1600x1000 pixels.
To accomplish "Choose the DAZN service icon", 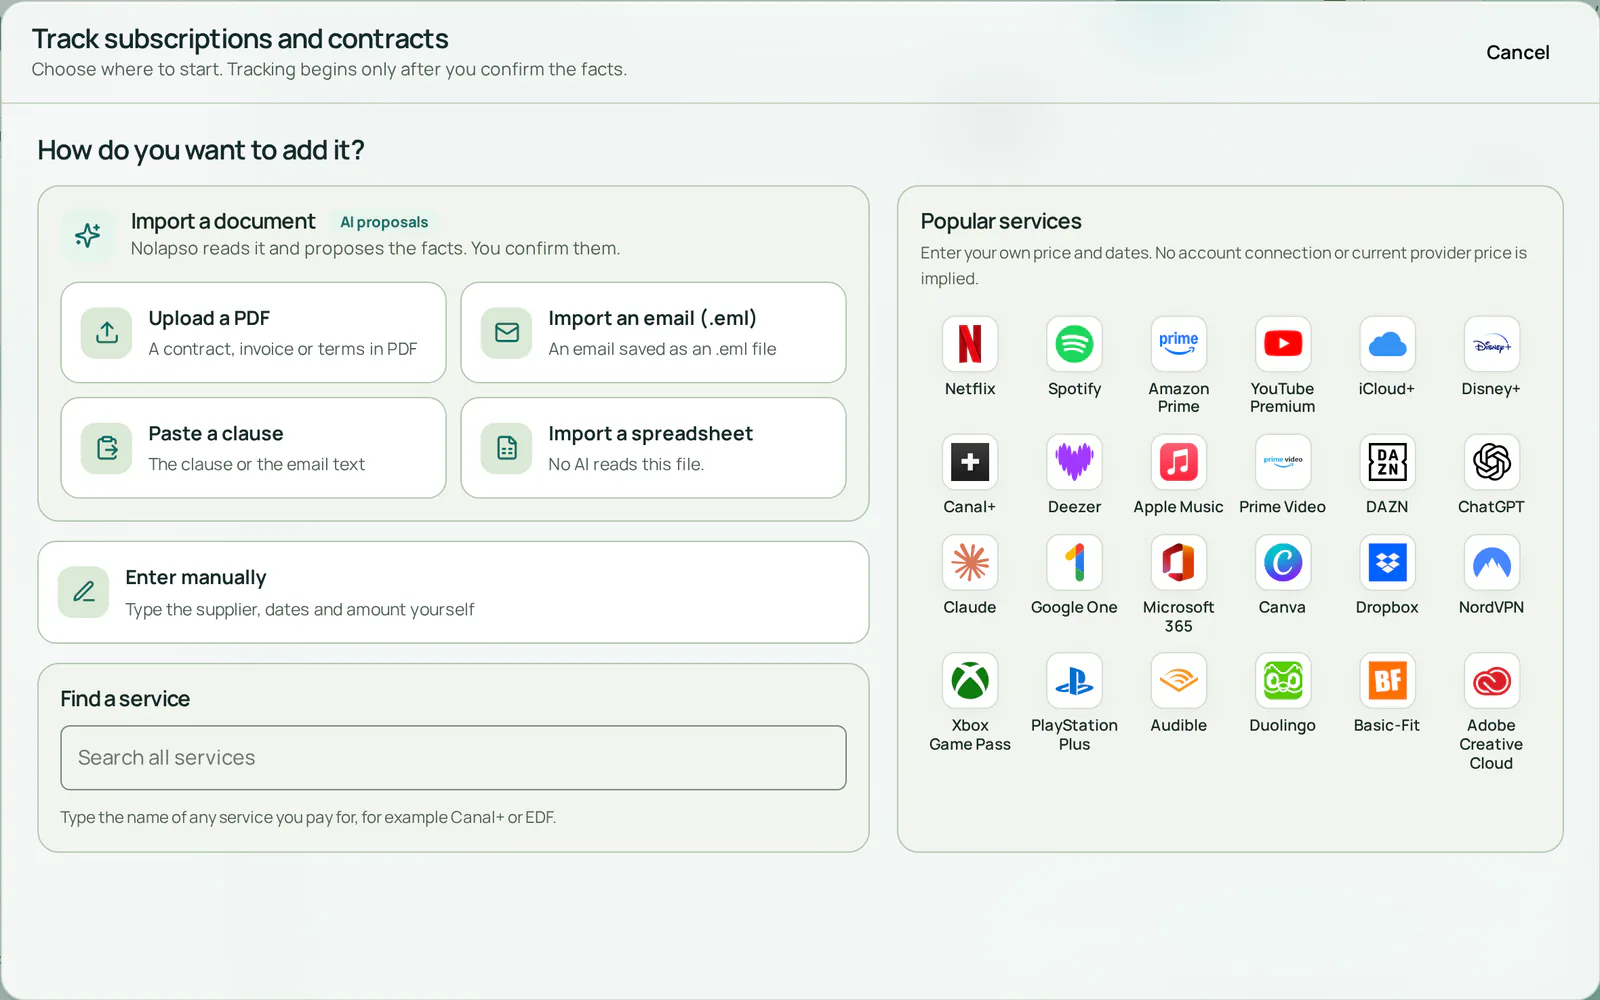I will pyautogui.click(x=1387, y=462).
